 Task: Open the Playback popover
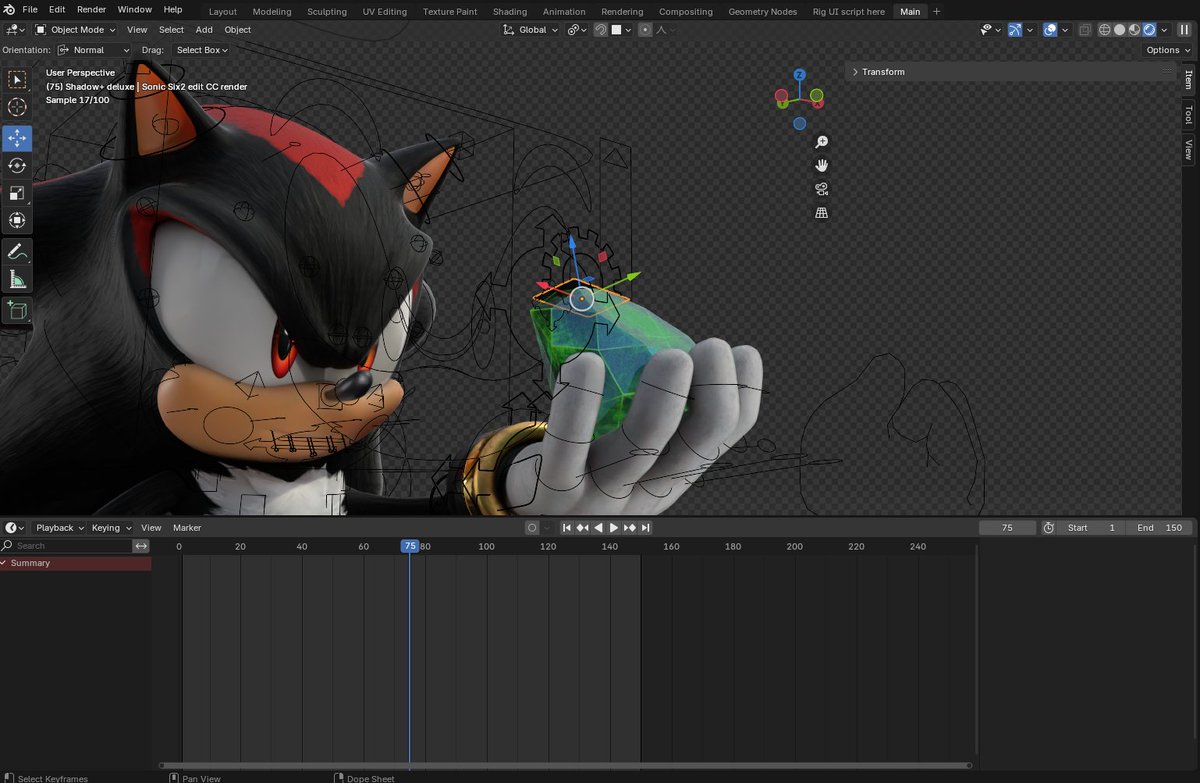point(59,528)
